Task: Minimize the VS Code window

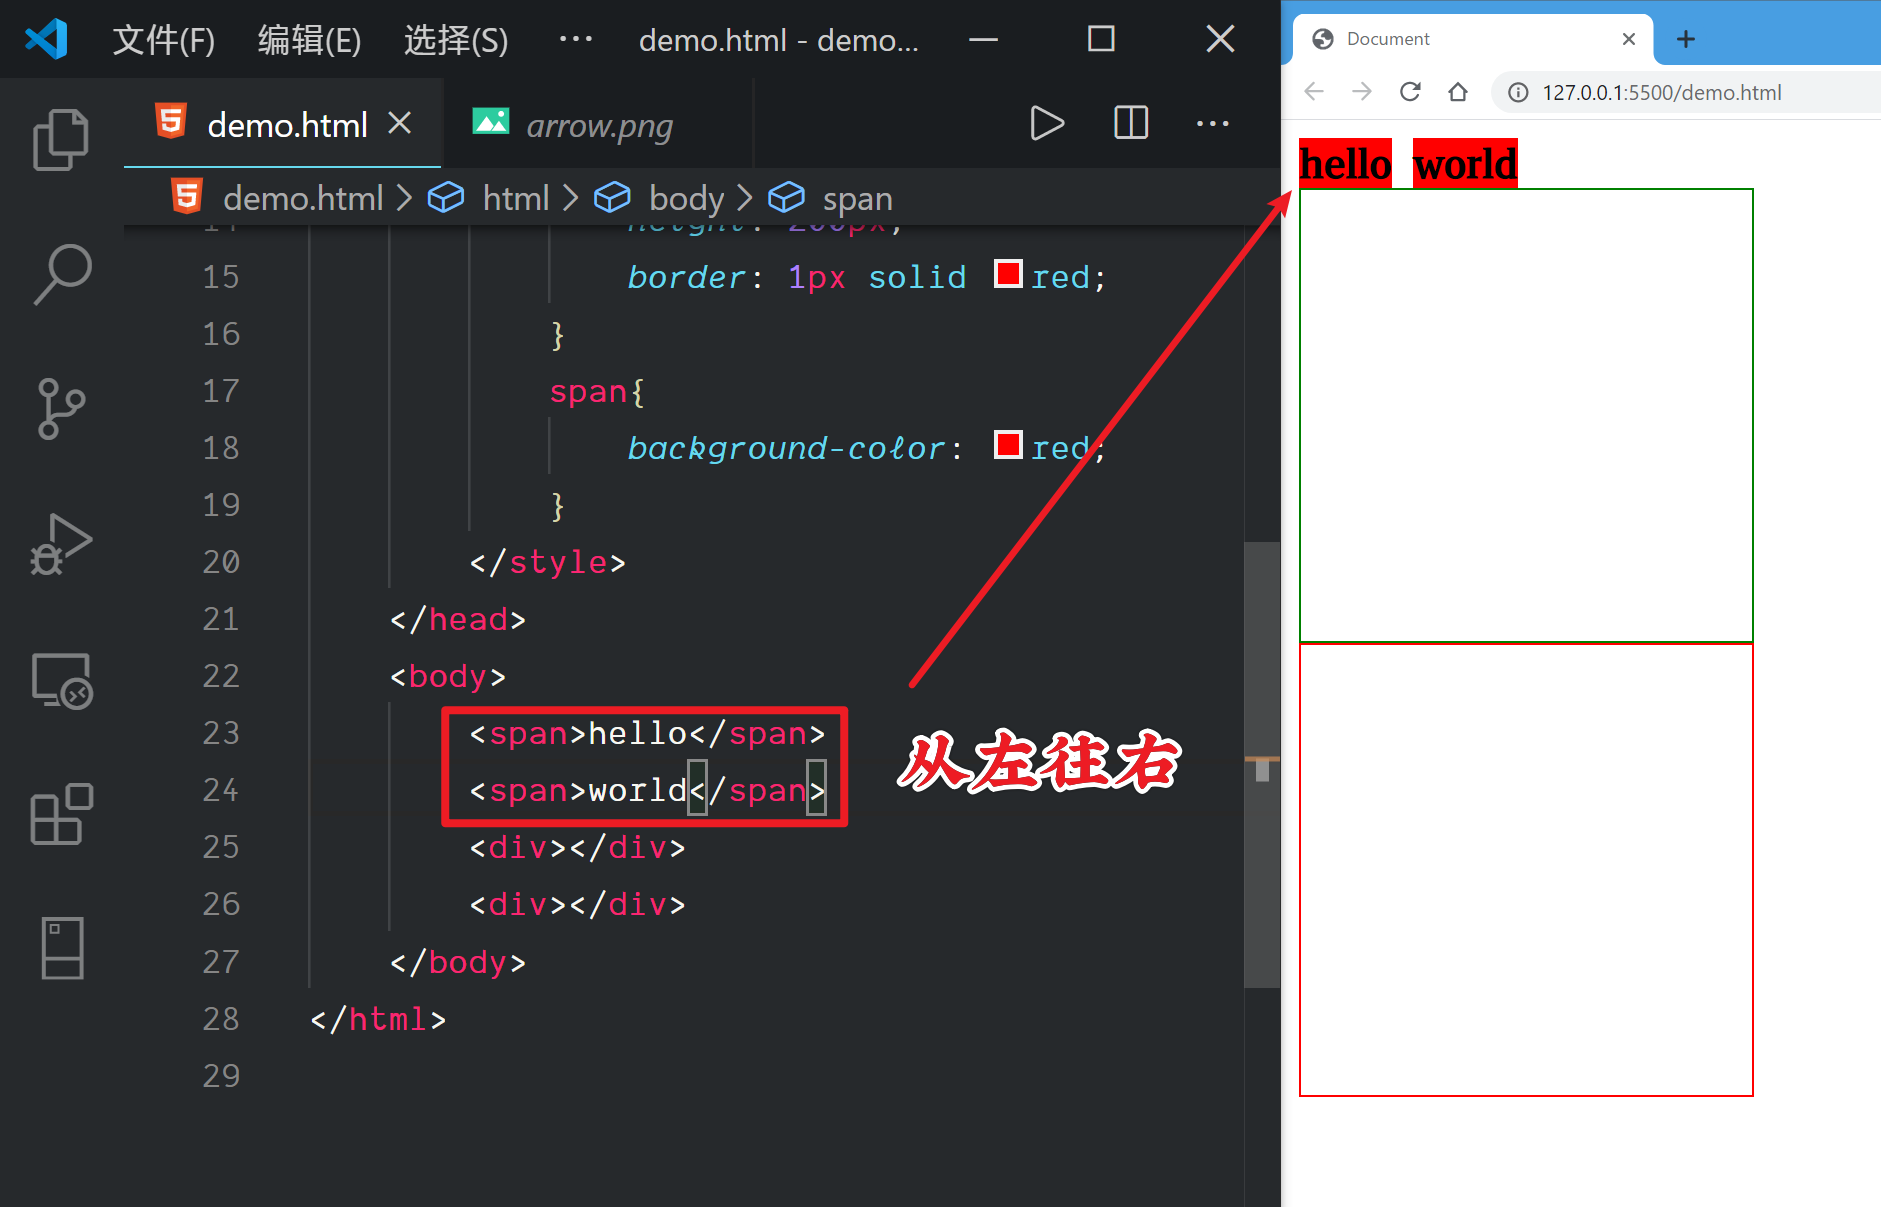Action: (984, 40)
